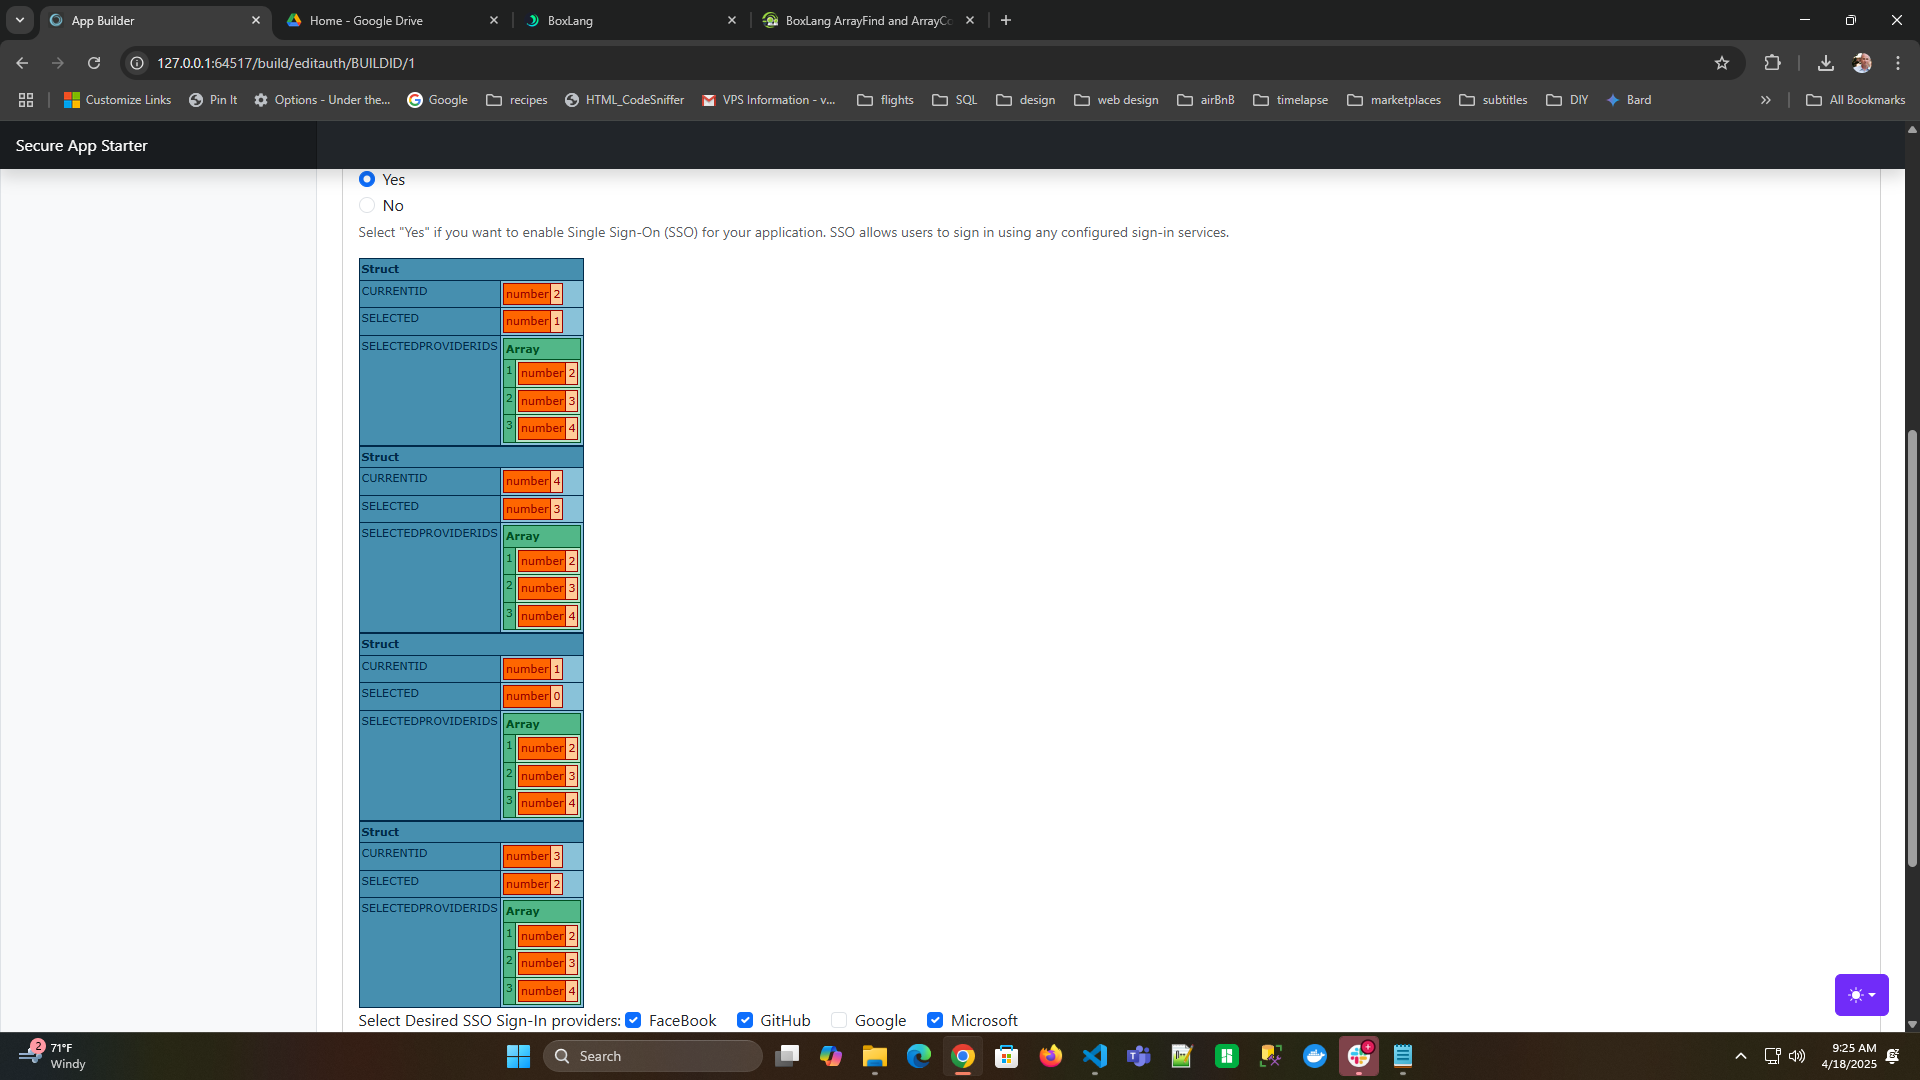Reload the current browser page
The width and height of the screenshot is (1920, 1080).
pos(94,63)
